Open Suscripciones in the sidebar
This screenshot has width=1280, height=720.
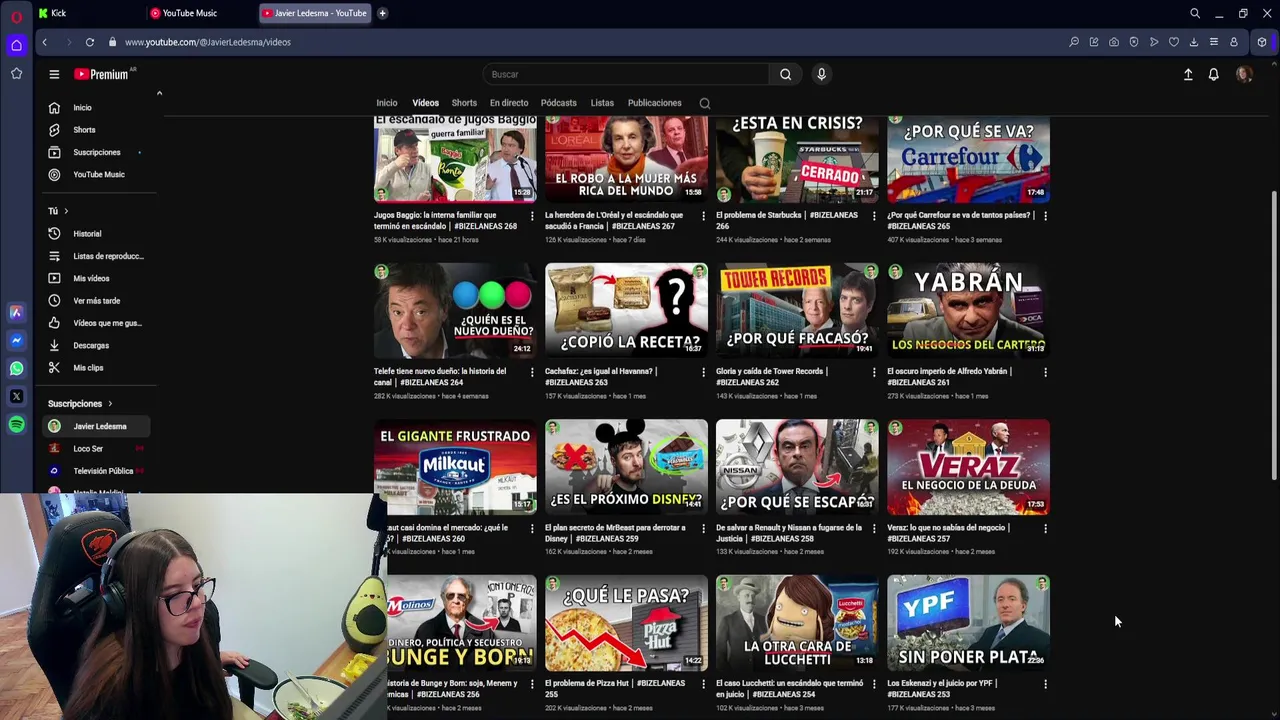[x=97, y=152]
